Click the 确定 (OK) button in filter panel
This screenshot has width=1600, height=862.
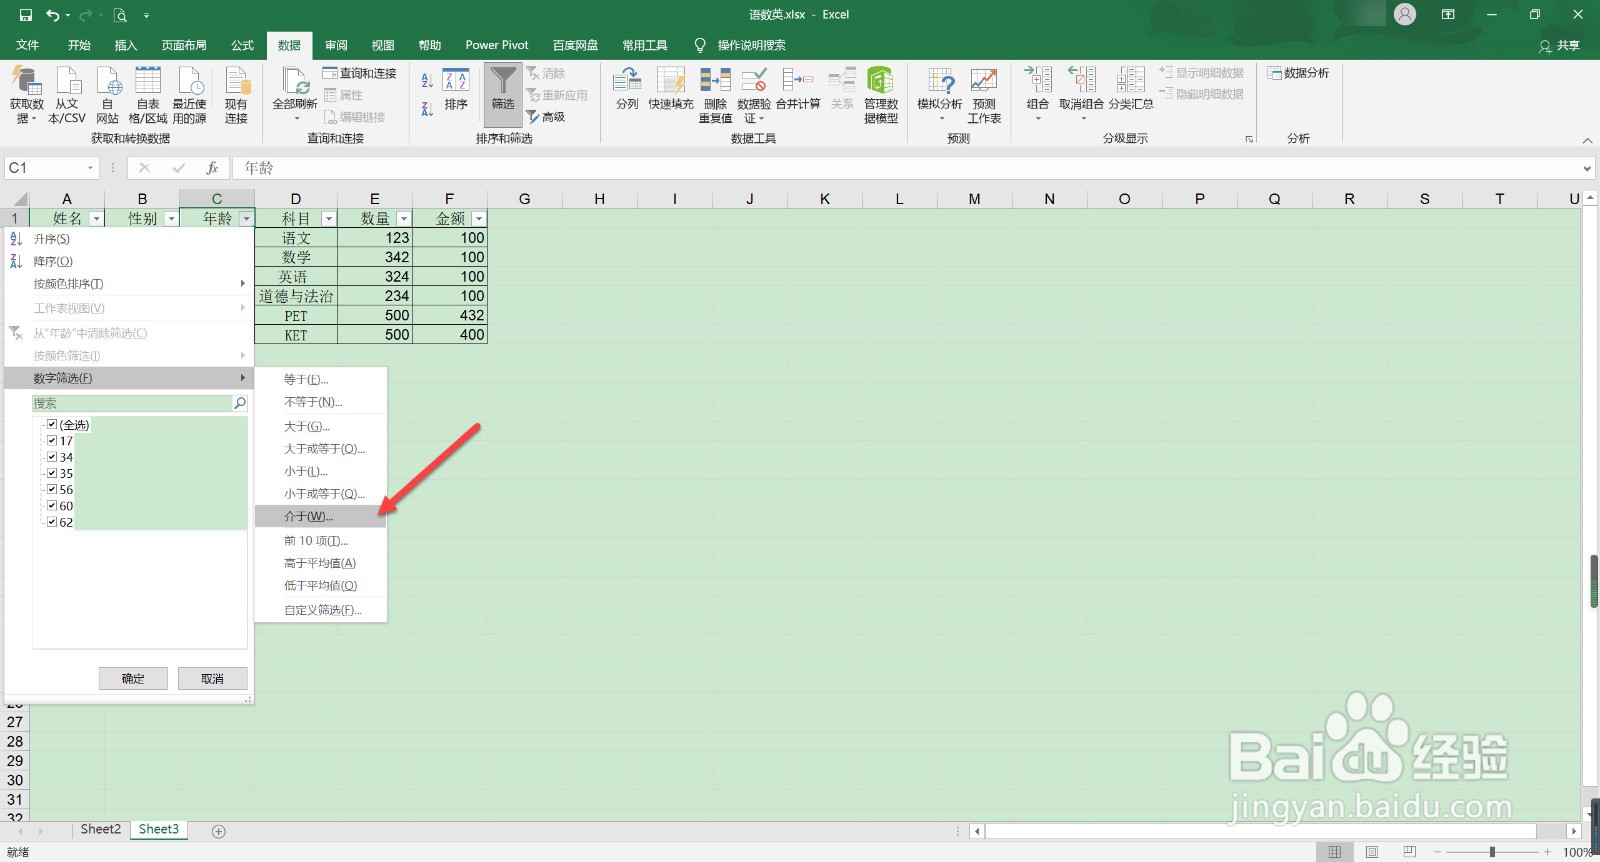[x=133, y=678]
